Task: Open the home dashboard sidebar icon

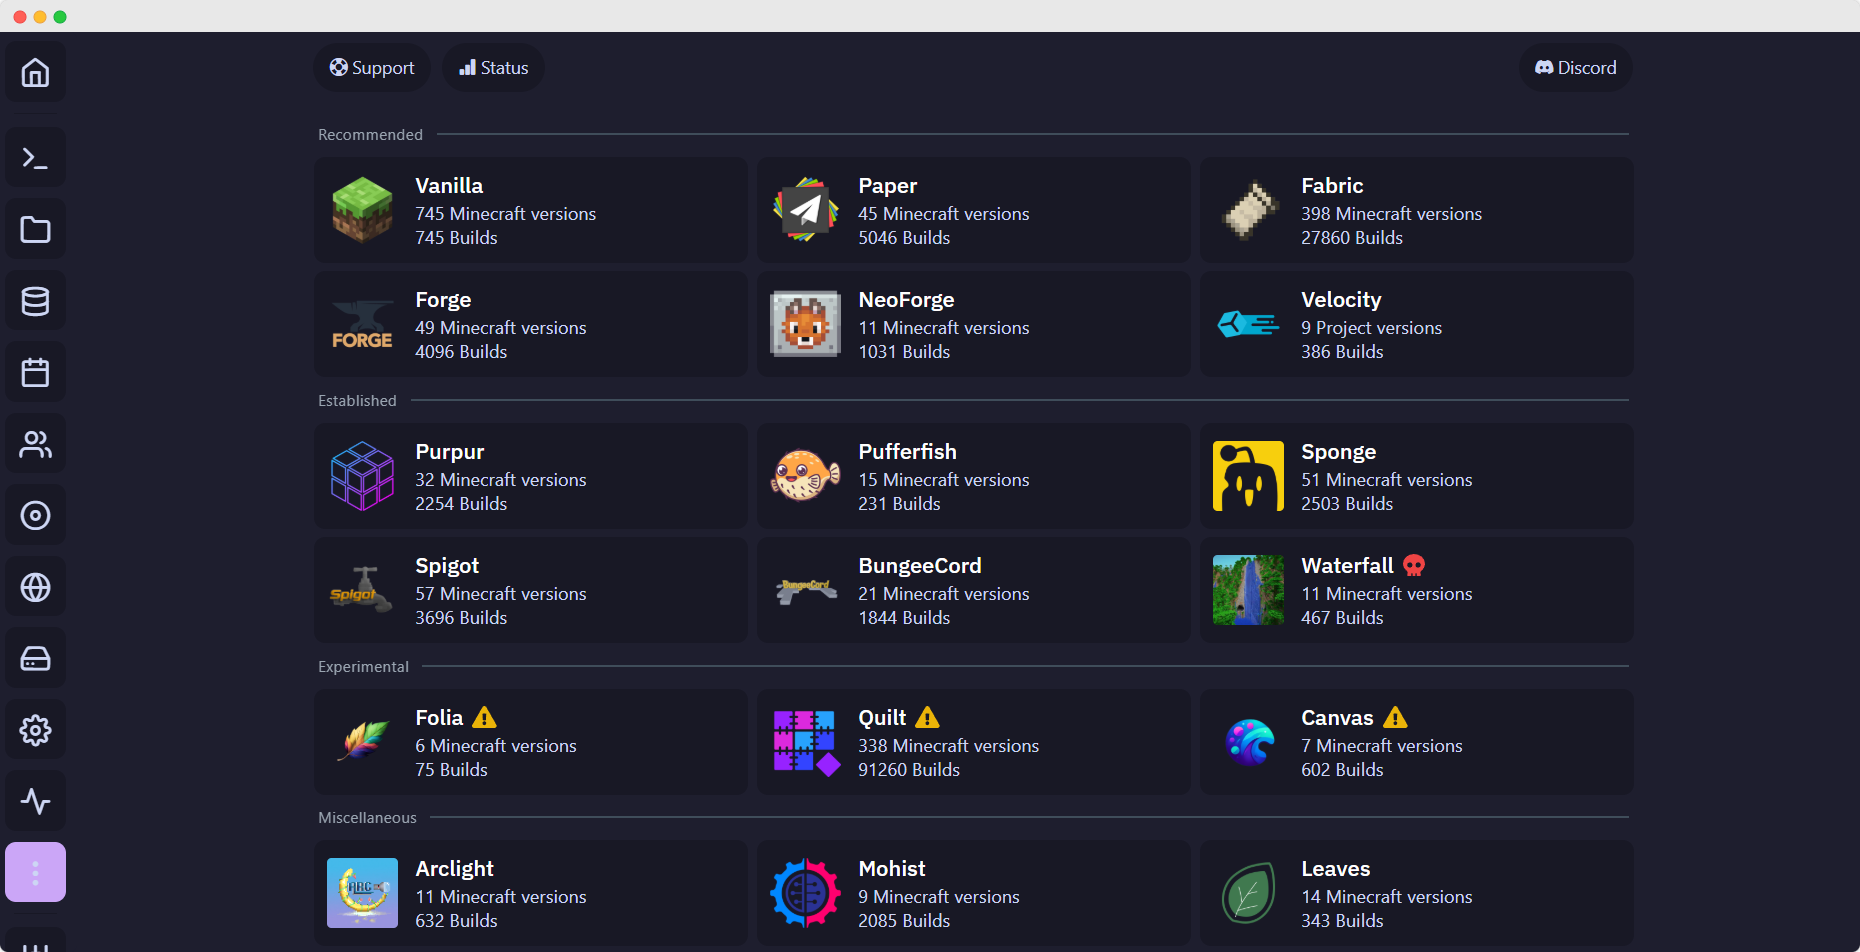Action: point(36,73)
